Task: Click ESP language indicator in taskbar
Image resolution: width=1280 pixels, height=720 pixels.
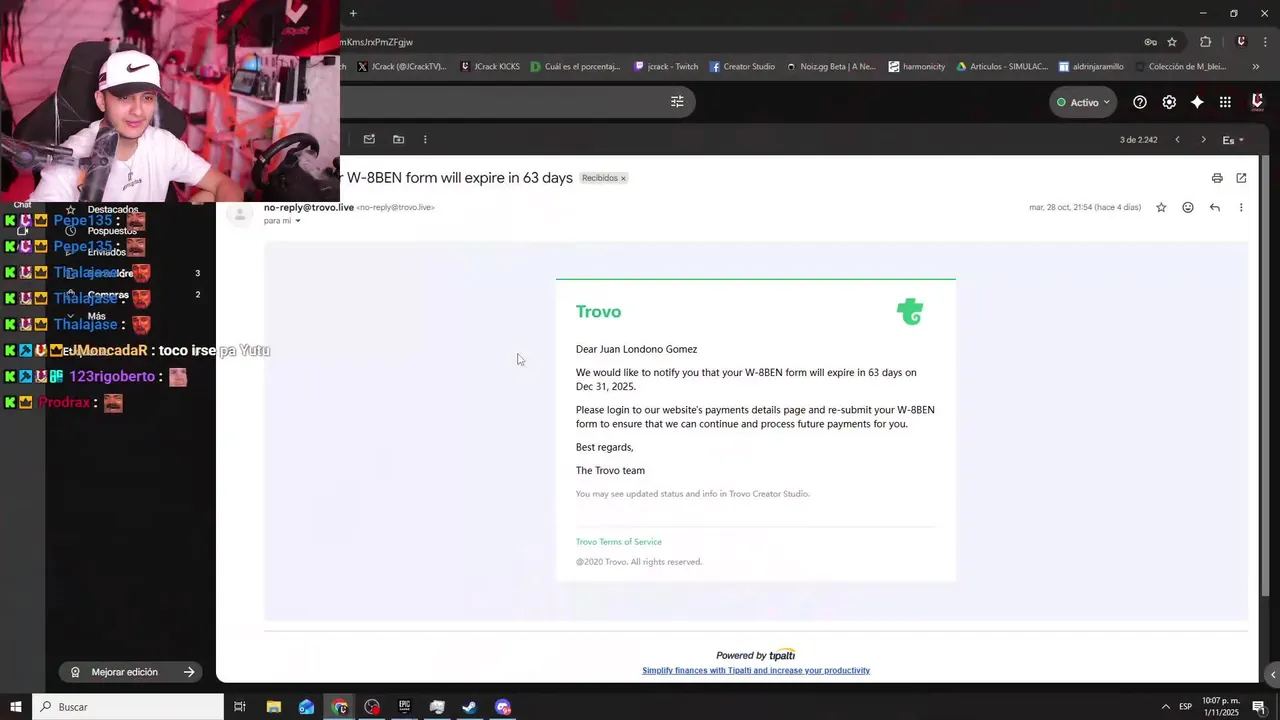Action: pyautogui.click(x=1185, y=707)
